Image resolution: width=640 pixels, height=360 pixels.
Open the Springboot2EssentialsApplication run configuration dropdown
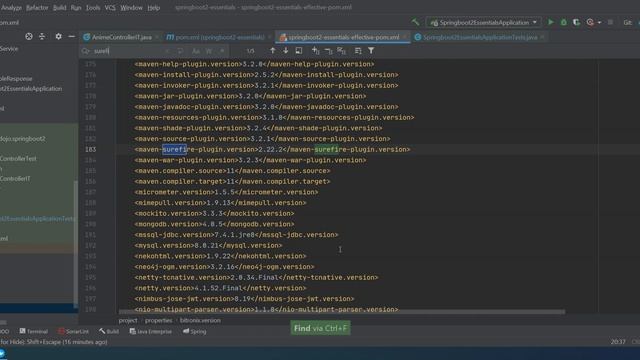tap(484, 22)
